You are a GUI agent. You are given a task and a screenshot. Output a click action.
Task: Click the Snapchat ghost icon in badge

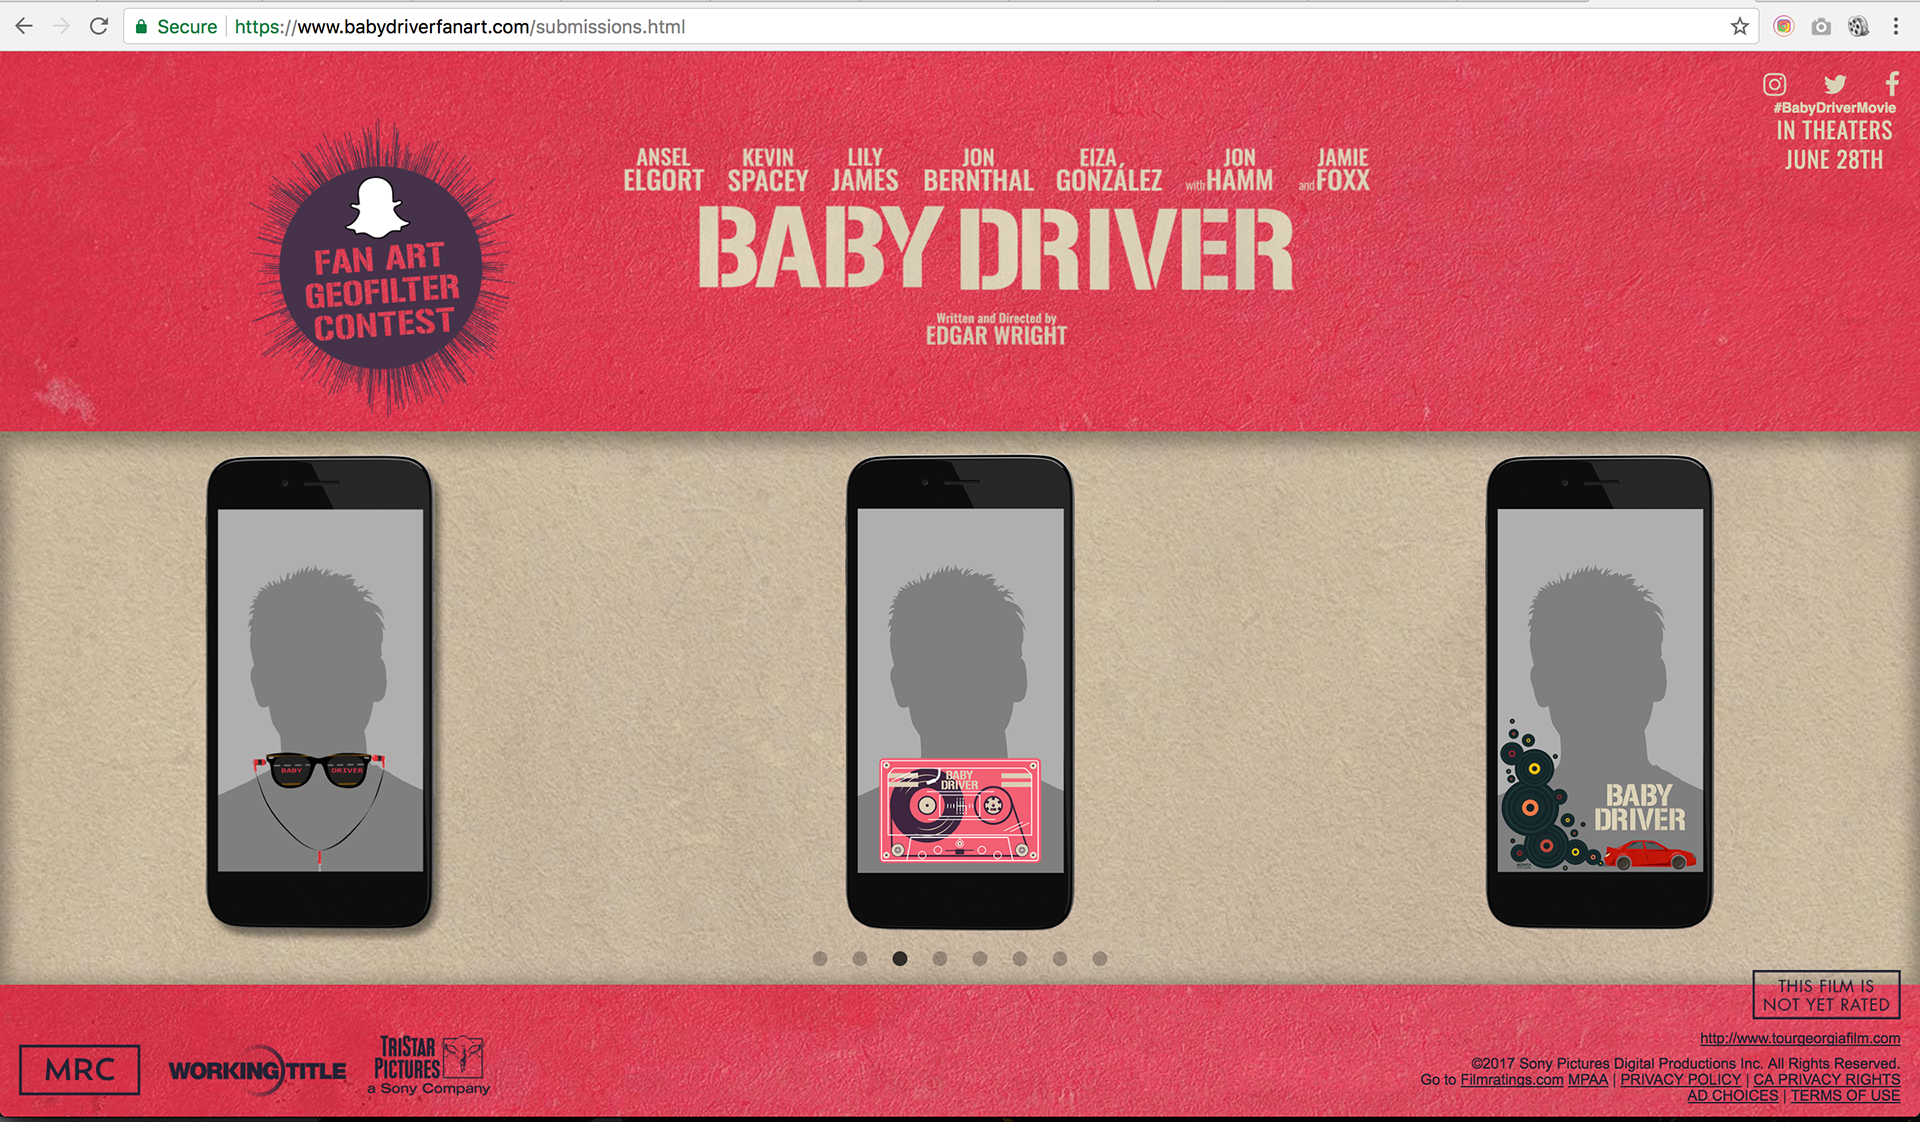(x=377, y=207)
